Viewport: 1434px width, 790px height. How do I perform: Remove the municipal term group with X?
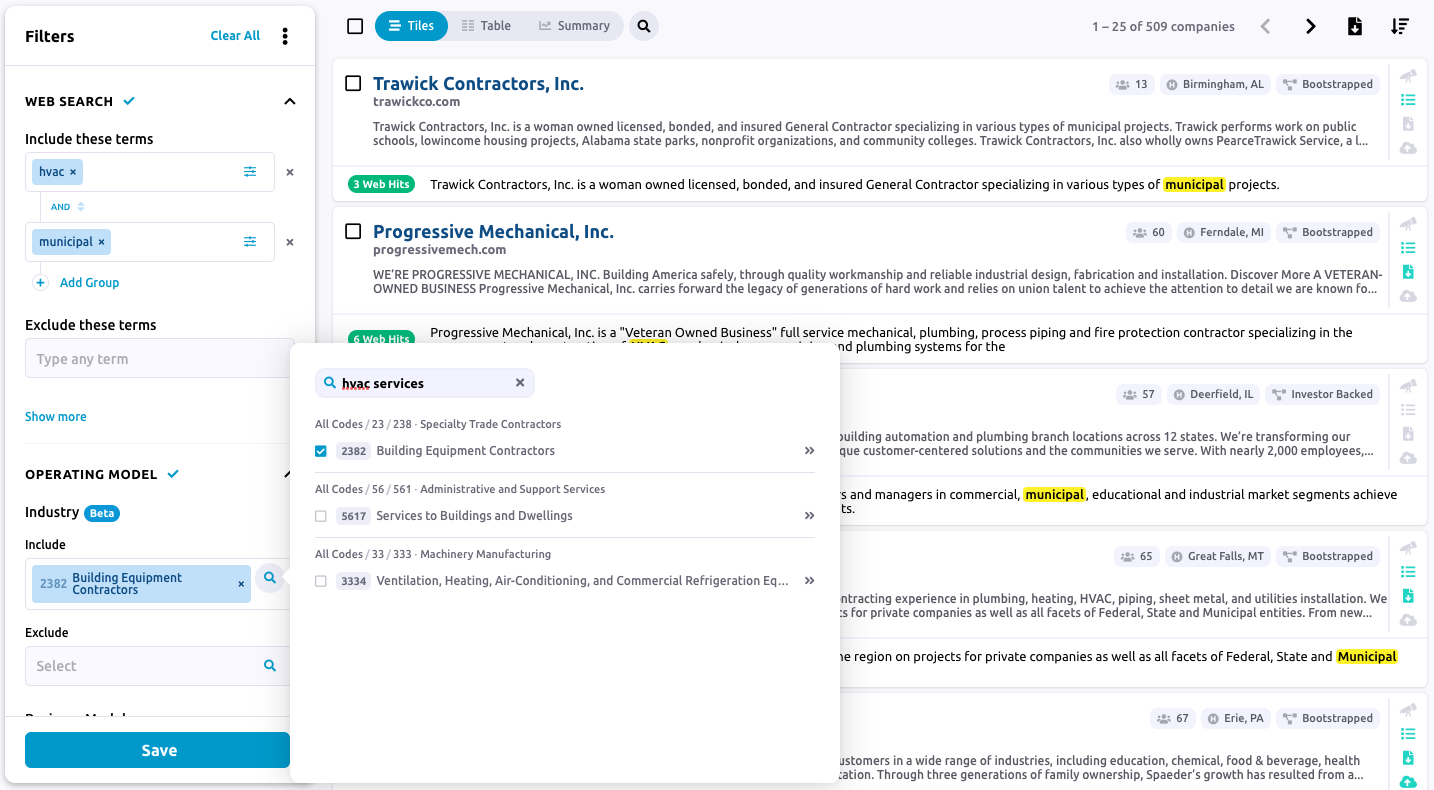(x=290, y=242)
